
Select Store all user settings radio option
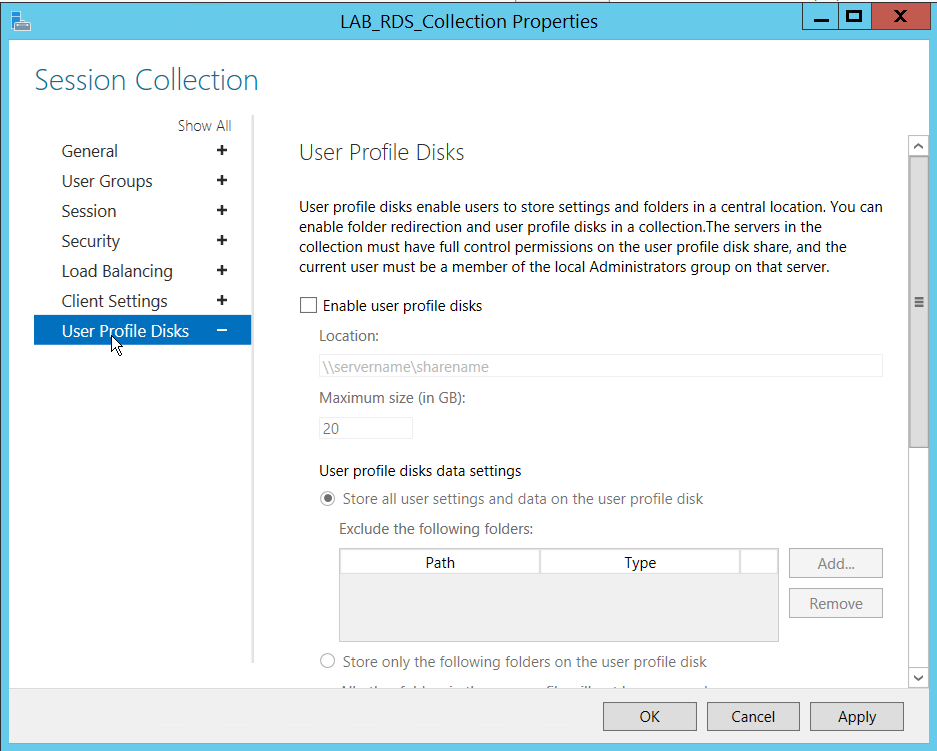pos(327,499)
